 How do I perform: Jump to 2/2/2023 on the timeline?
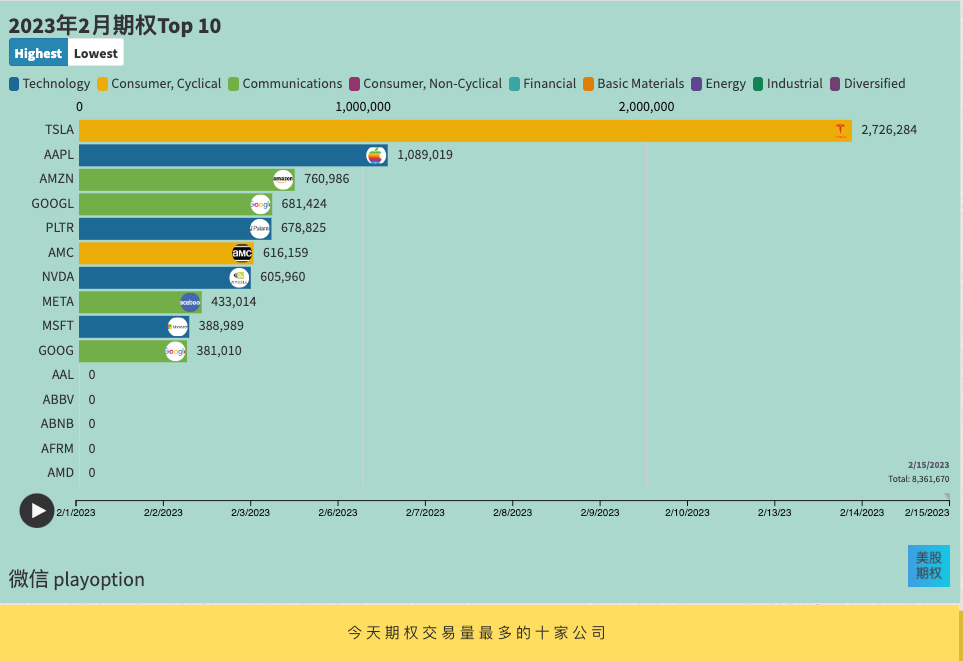[x=163, y=512]
